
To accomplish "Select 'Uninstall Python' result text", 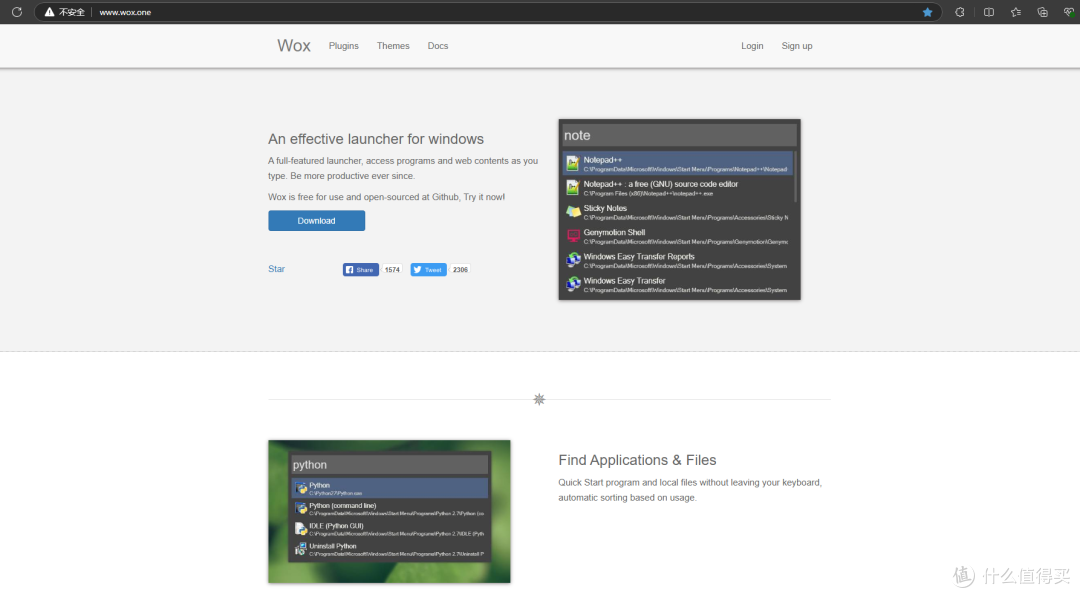I will (x=333, y=546).
